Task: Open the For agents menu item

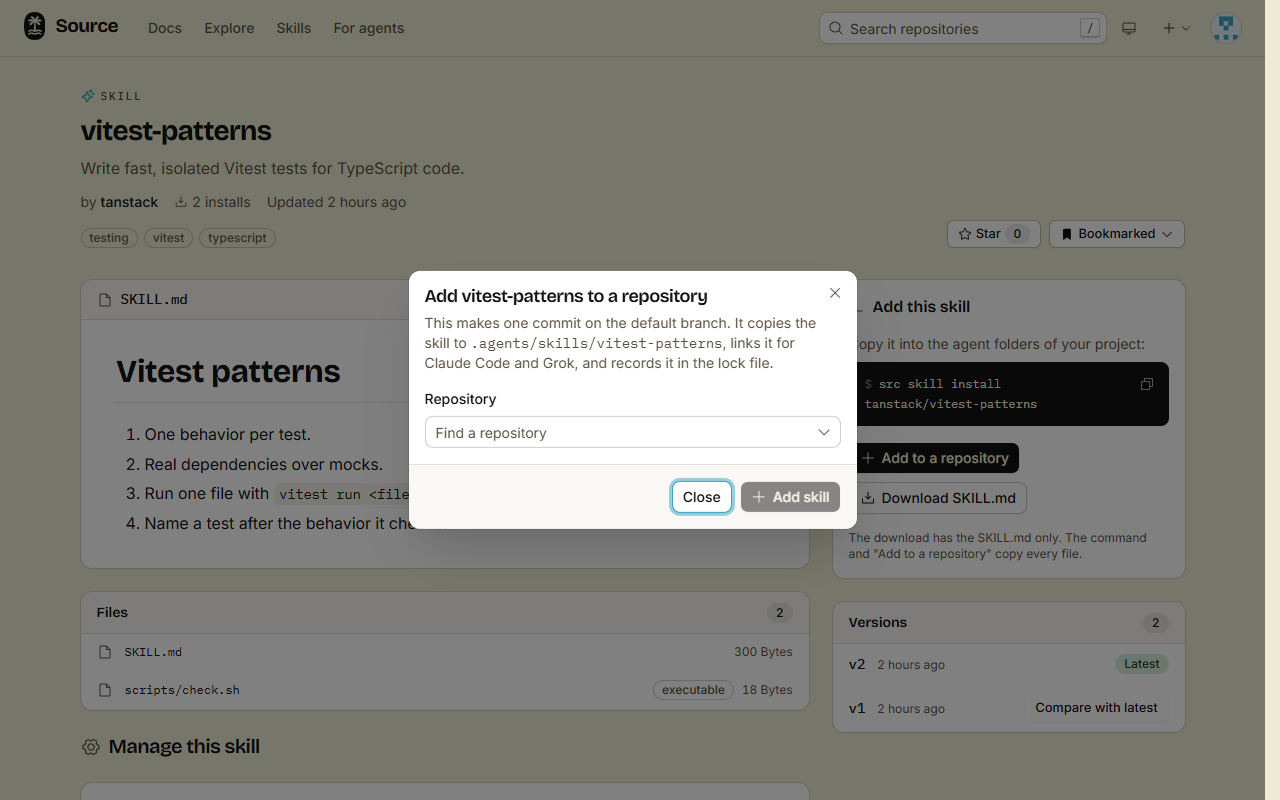Action: click(x=369, y=28)
